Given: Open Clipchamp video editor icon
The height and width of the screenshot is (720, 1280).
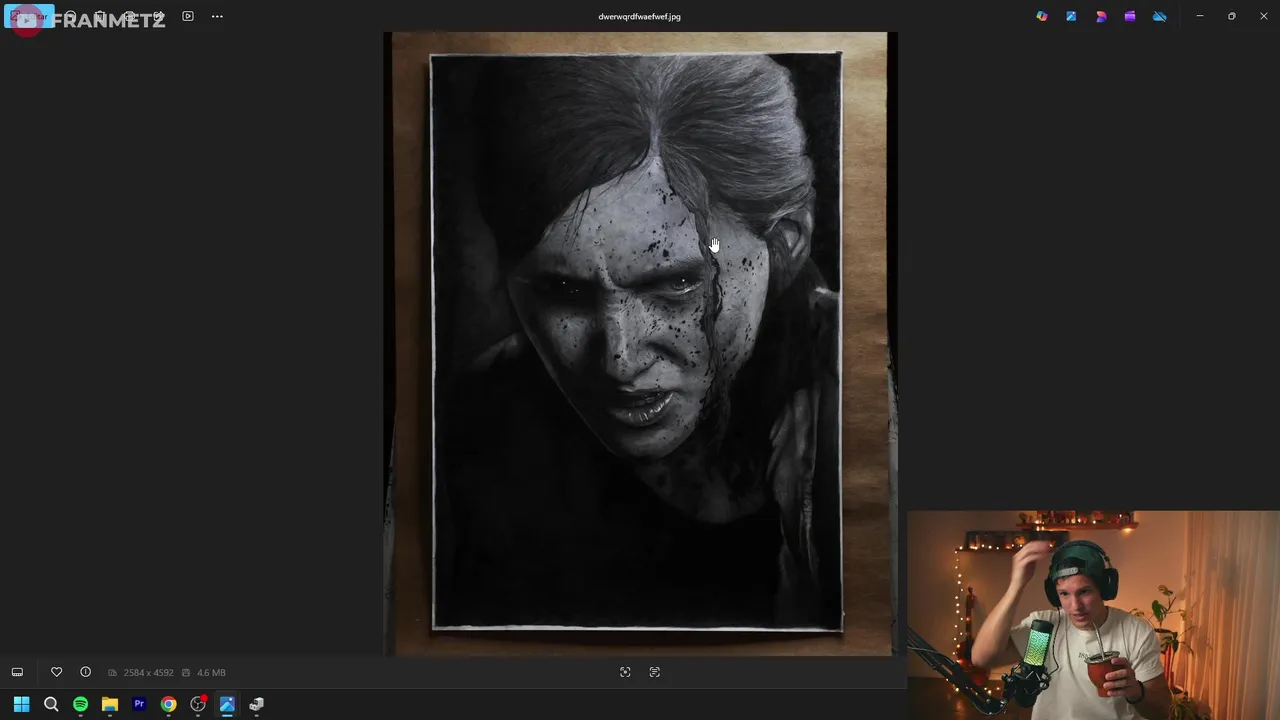Looking at the screenshot, I should pos(1130,16).
